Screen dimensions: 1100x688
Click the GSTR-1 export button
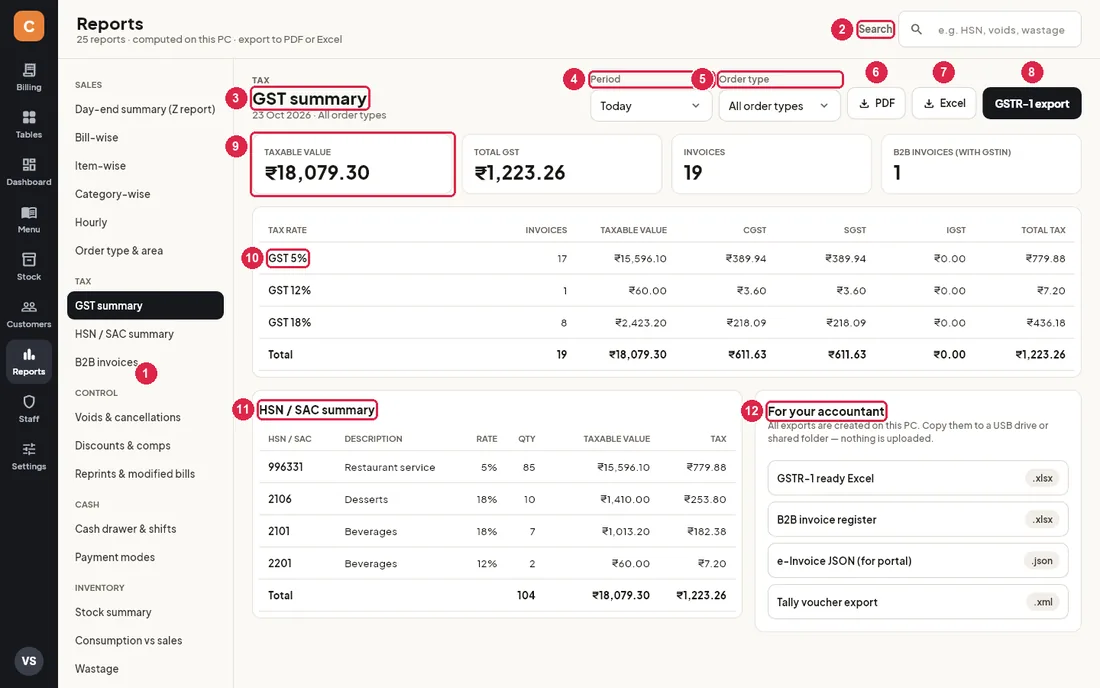[1031, 104]
